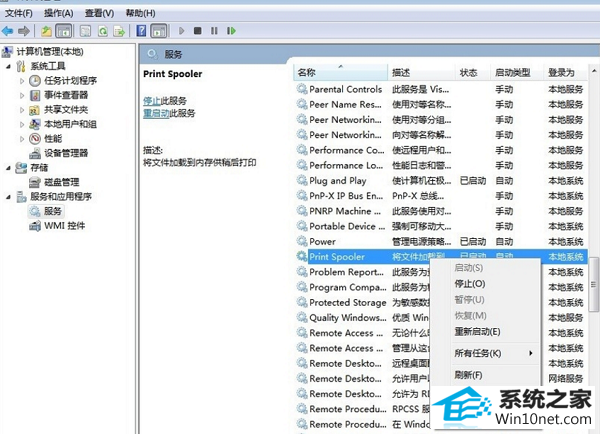Click the Pause service toolbar icon

pyautogui.click(x=214, y=31)
